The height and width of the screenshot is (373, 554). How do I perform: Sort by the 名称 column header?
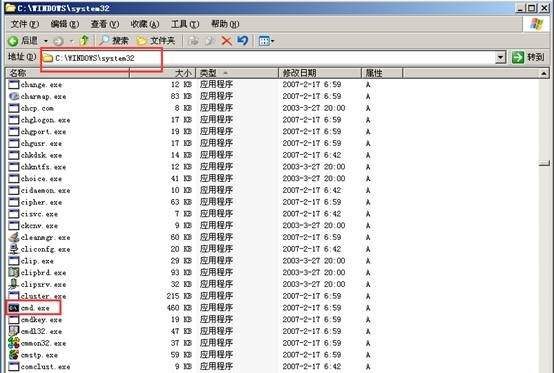67,73
